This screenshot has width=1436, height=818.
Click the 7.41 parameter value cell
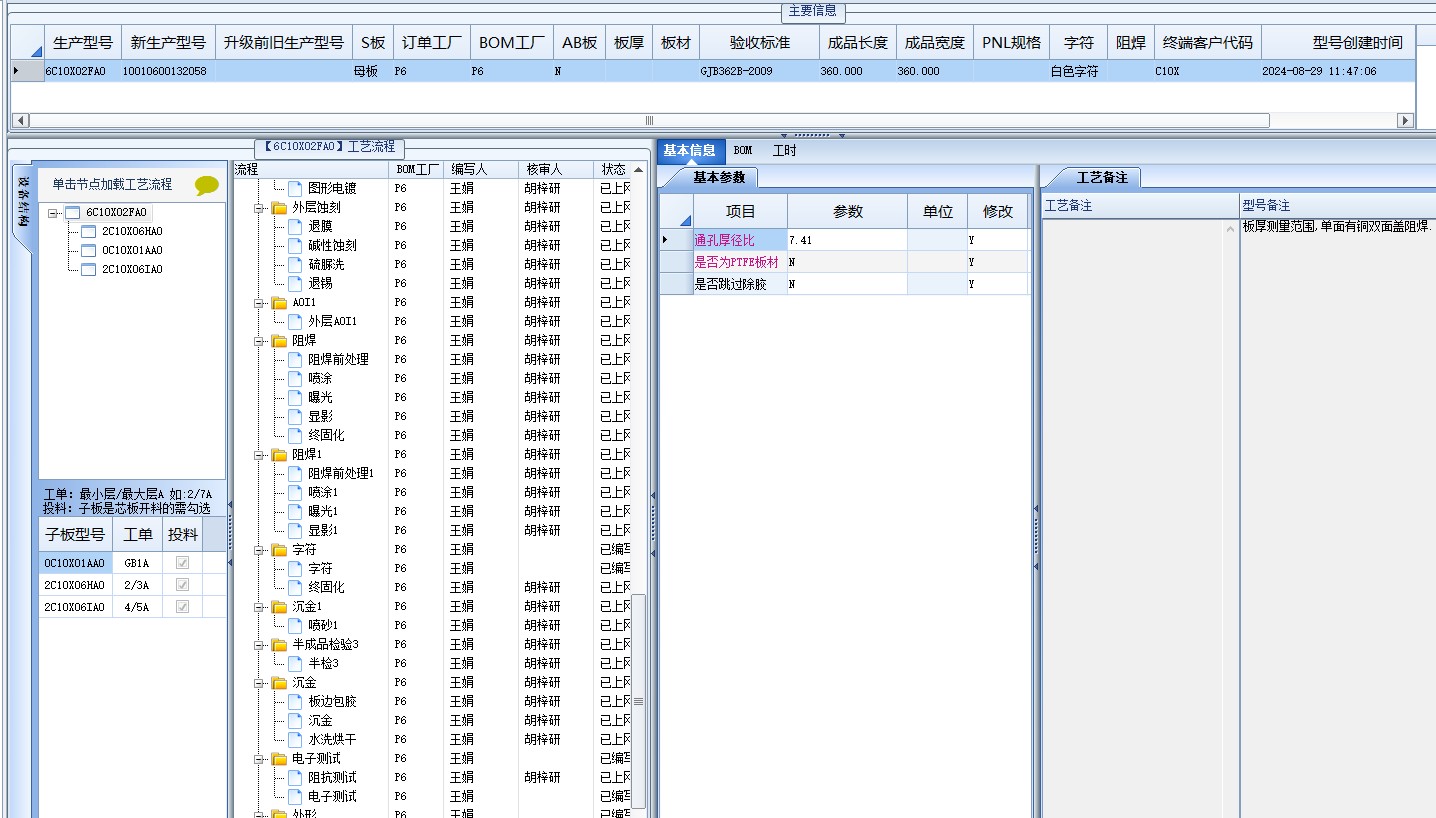(x=848, y=240)
